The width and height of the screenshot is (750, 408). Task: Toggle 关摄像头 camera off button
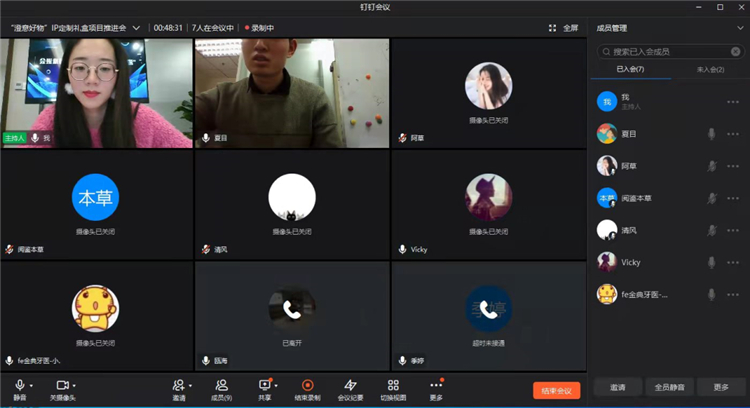pos(63,390)
